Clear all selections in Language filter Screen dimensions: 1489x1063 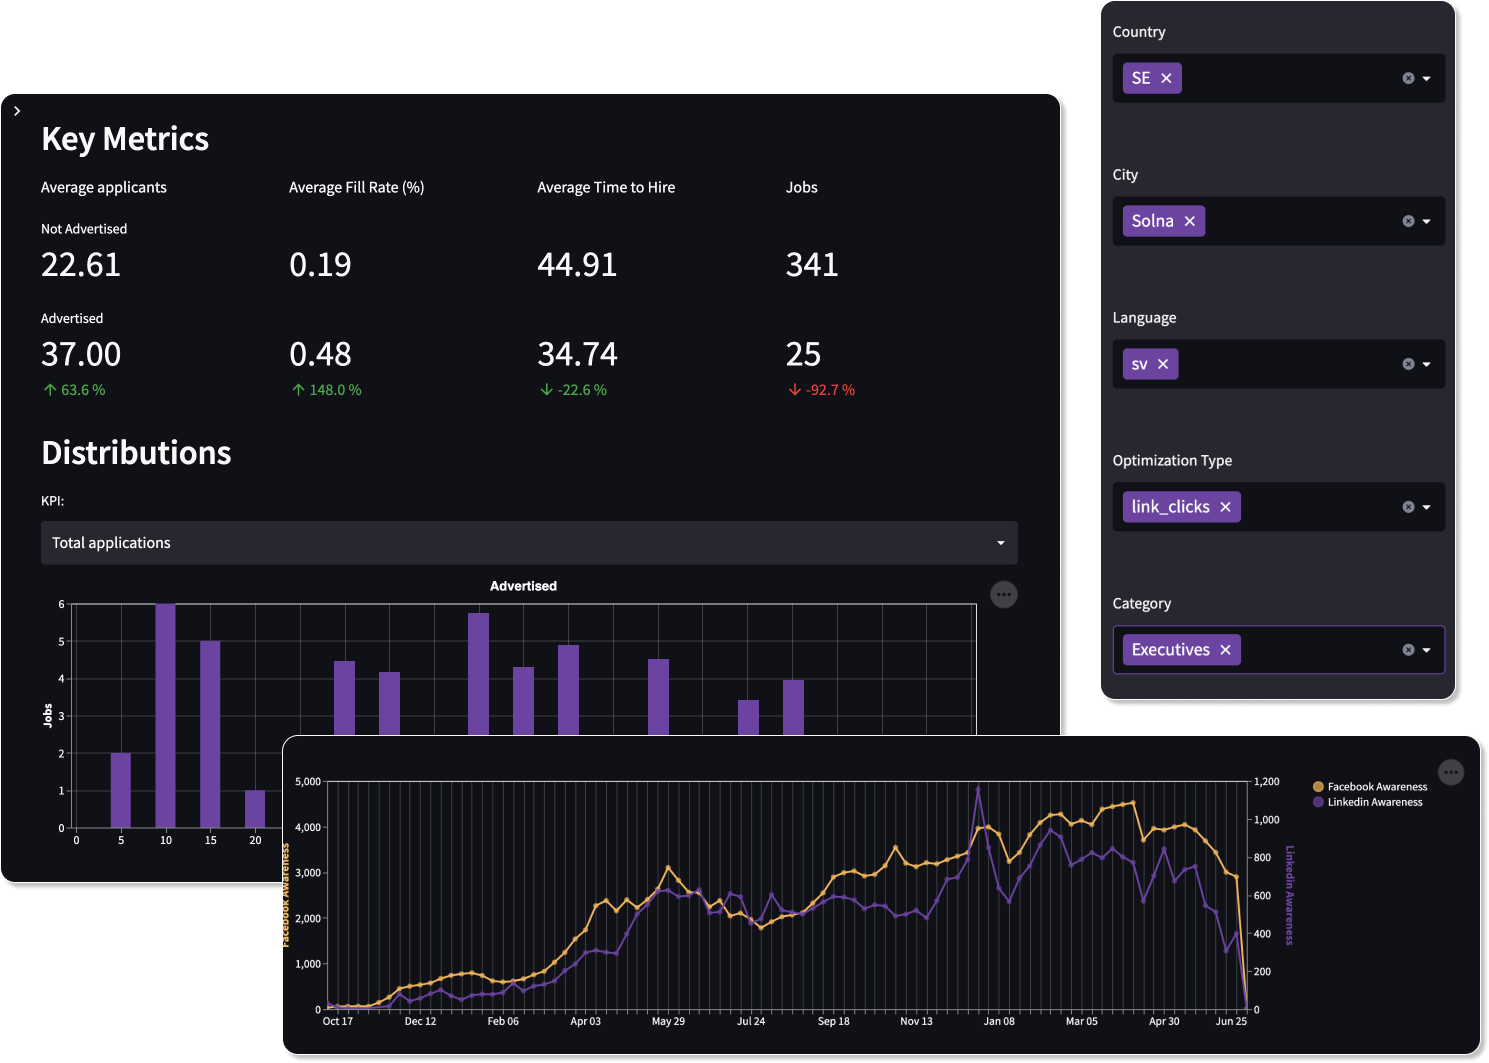point(1408,364)
